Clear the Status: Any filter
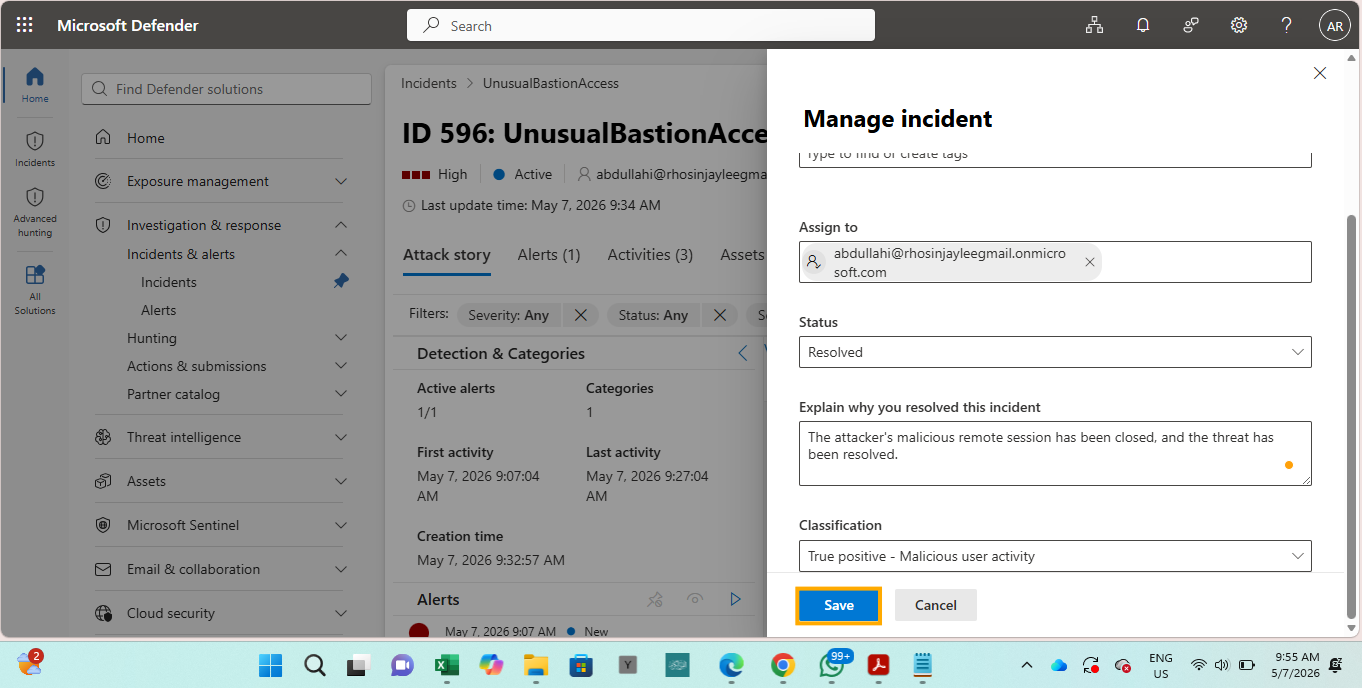Screen dimensions: 1362x688 tap(720, 315)
